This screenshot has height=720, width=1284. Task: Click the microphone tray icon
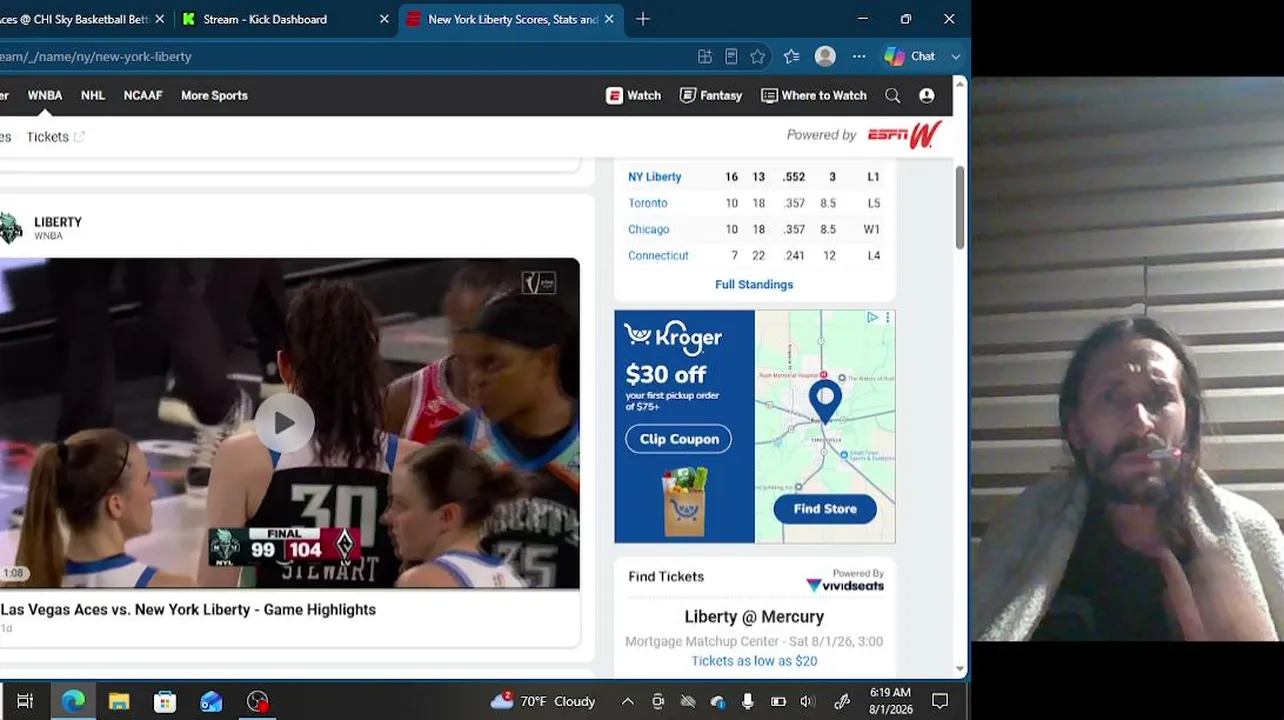747,702
